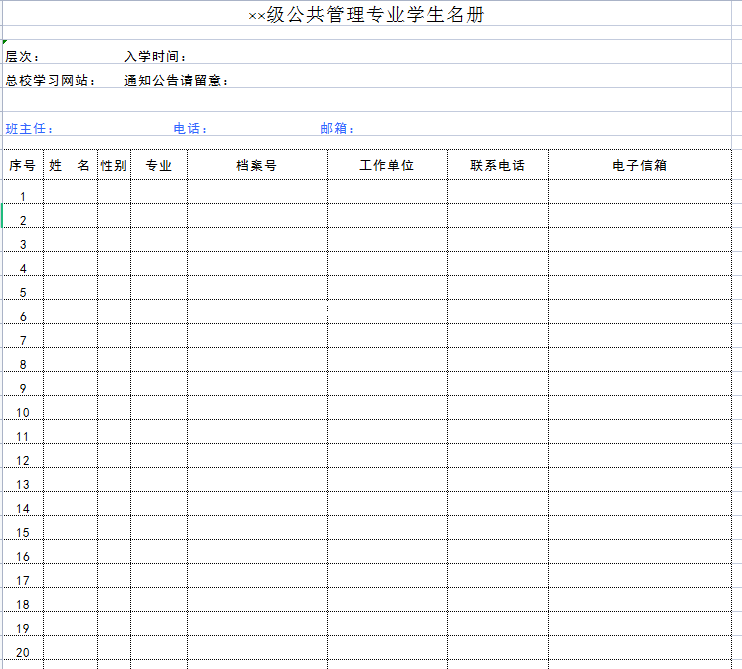Select the 层次： label cell
Screen dimensions: 742x669
tap(23, 57)
